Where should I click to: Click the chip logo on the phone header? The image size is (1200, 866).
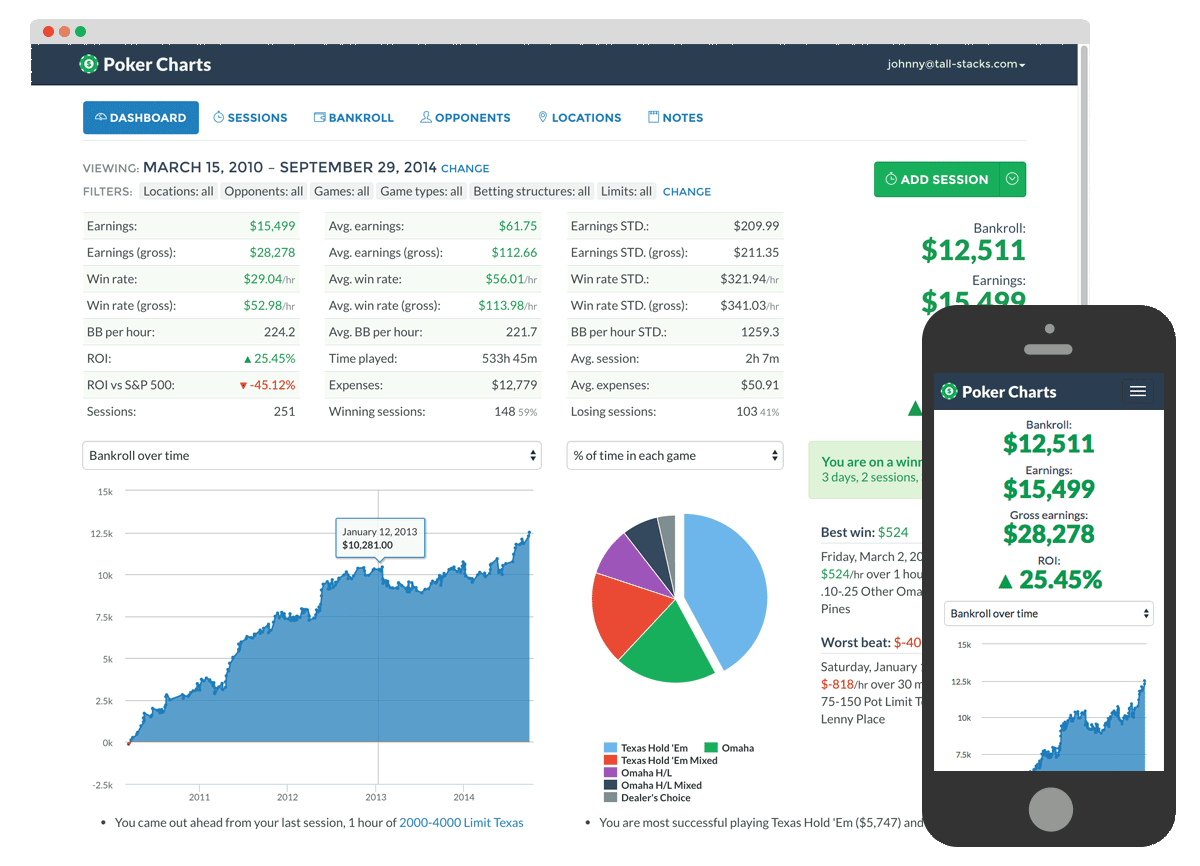(948, 391)
